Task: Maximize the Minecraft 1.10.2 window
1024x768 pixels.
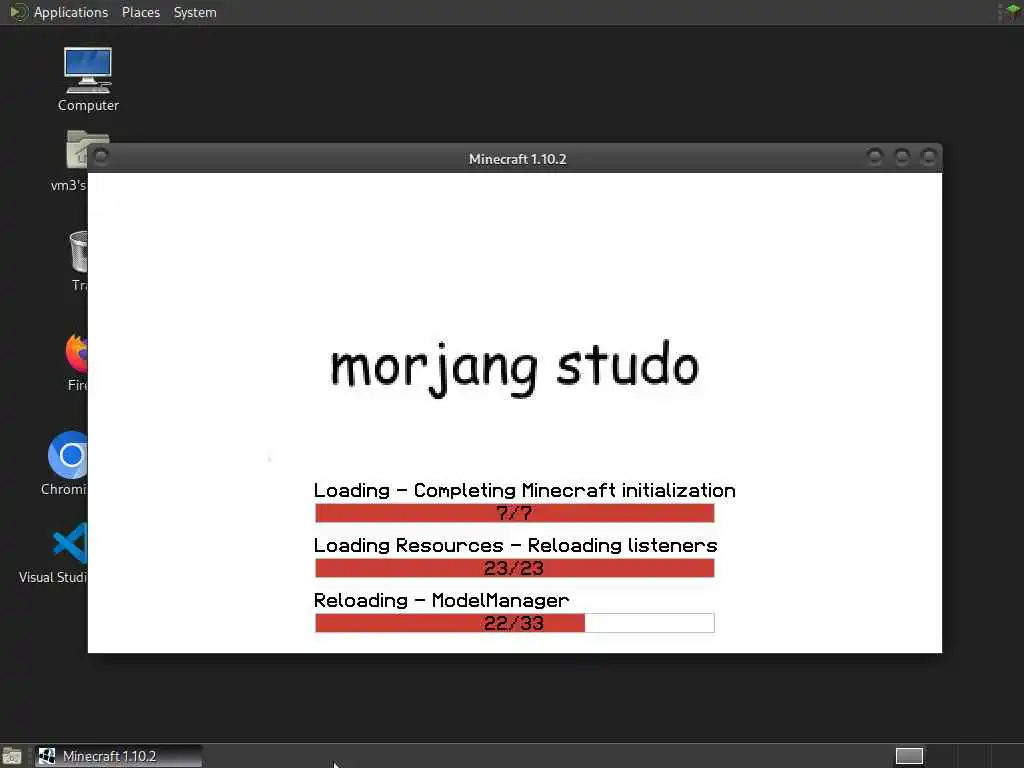Action: (x=902, y=157)
